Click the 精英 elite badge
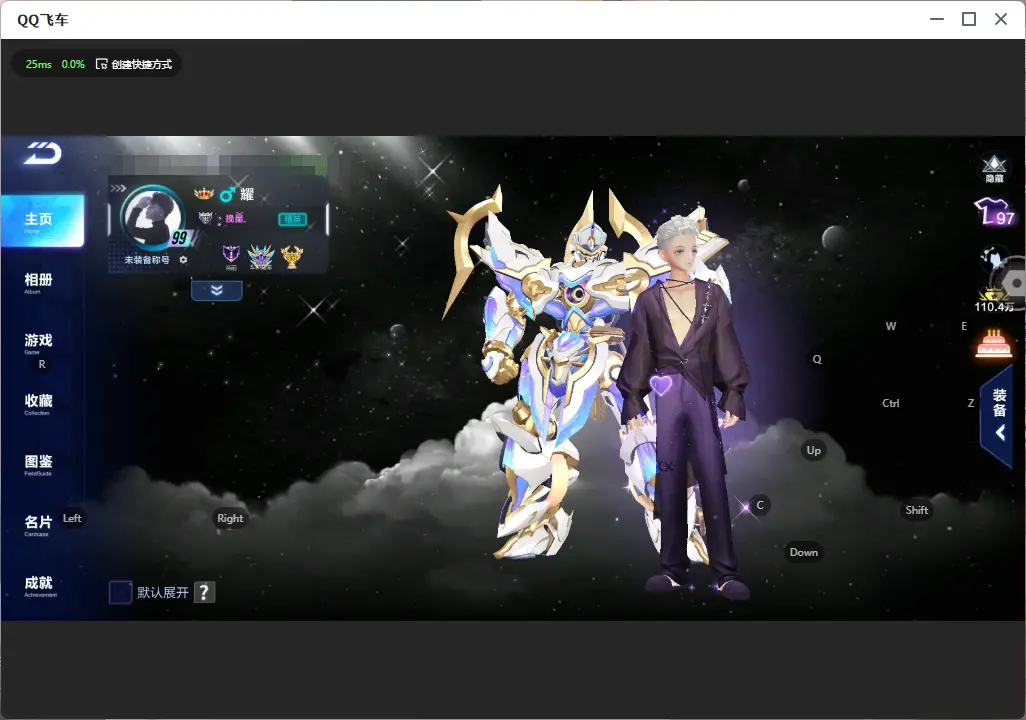Screen dimensions: 1026x720 (292, 219)
